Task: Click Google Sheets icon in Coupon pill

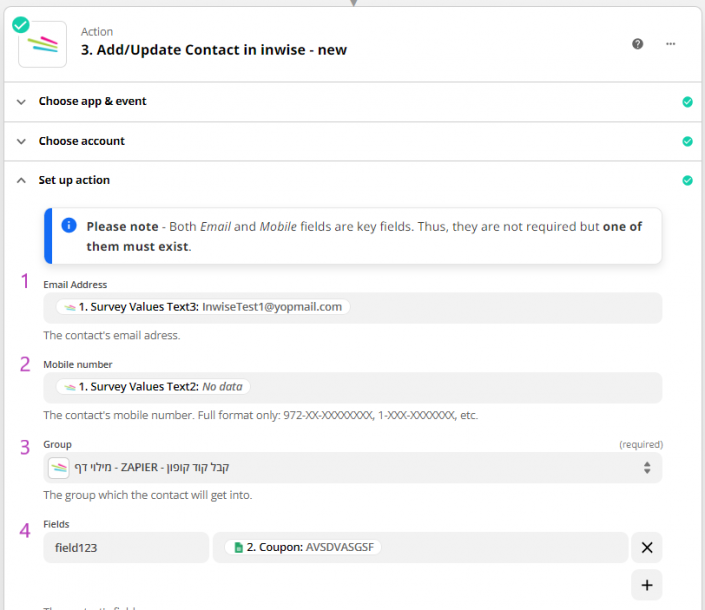Action: pos(239,548)
